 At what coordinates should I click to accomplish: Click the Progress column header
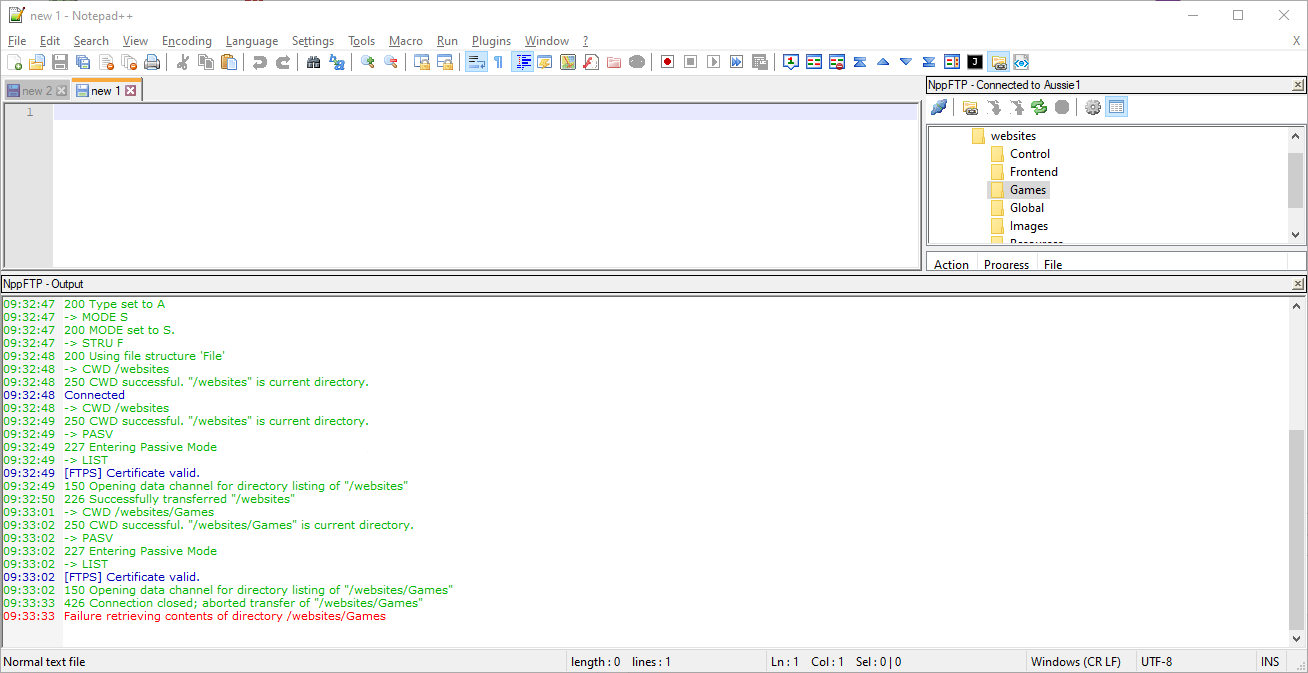1006,264
